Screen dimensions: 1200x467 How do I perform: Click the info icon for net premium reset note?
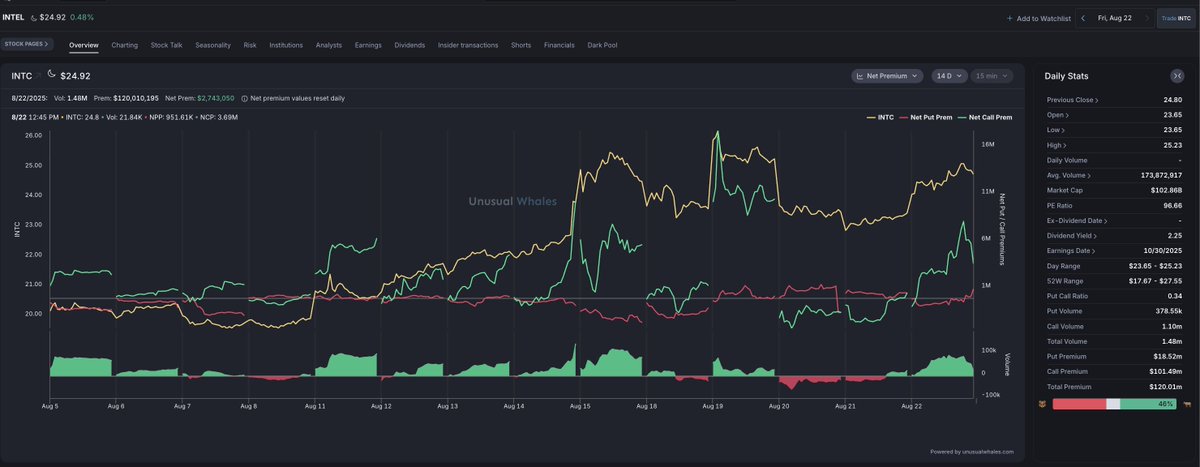click(x=245, y=99)
